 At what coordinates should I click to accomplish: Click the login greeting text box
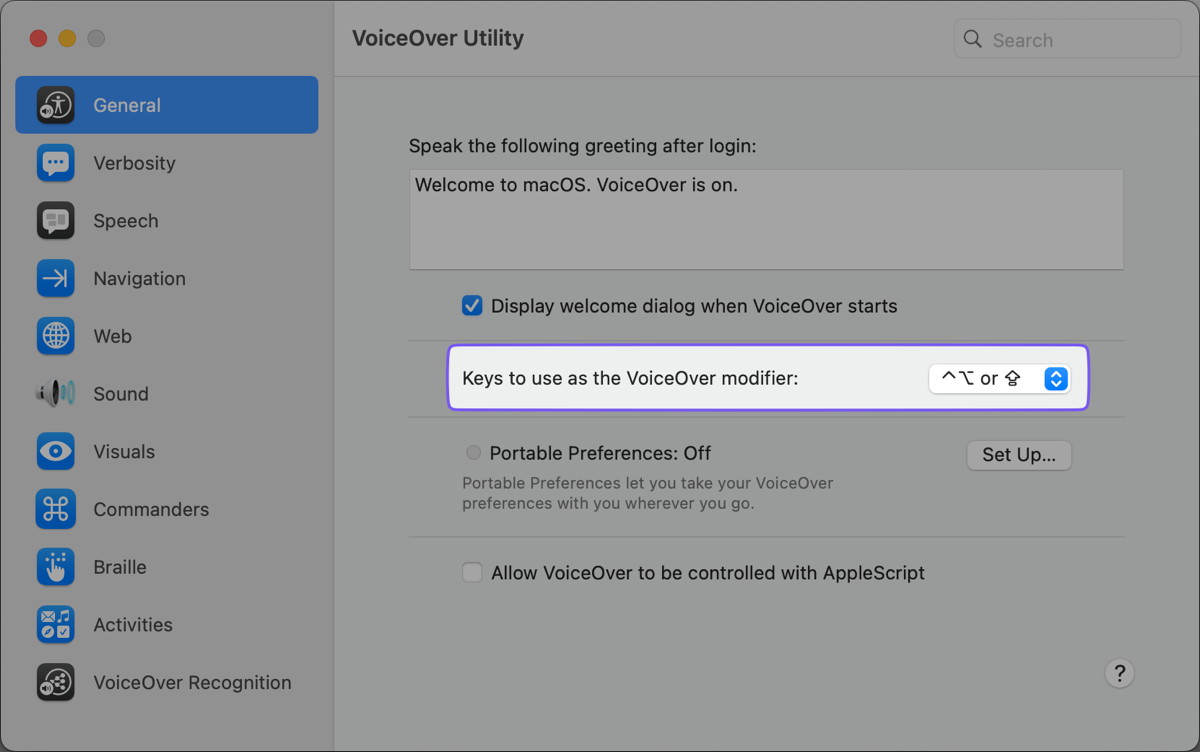click(766, 219)
